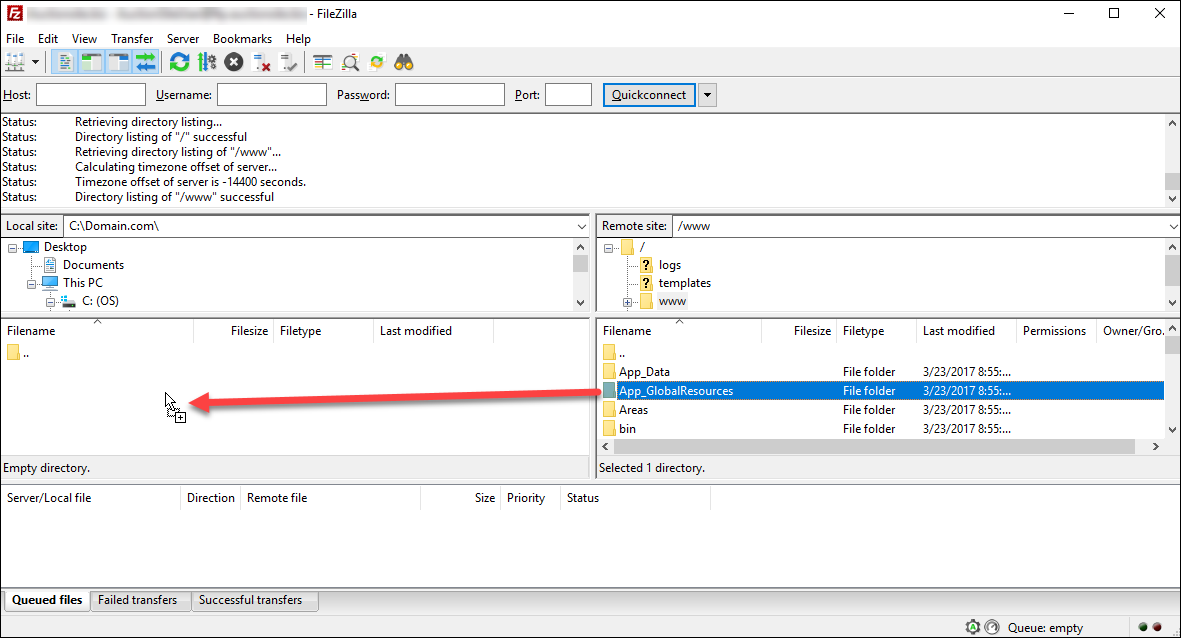Toggle the message log display
The width and height of the screenshot is (1181, 638).
click(65, 63)
